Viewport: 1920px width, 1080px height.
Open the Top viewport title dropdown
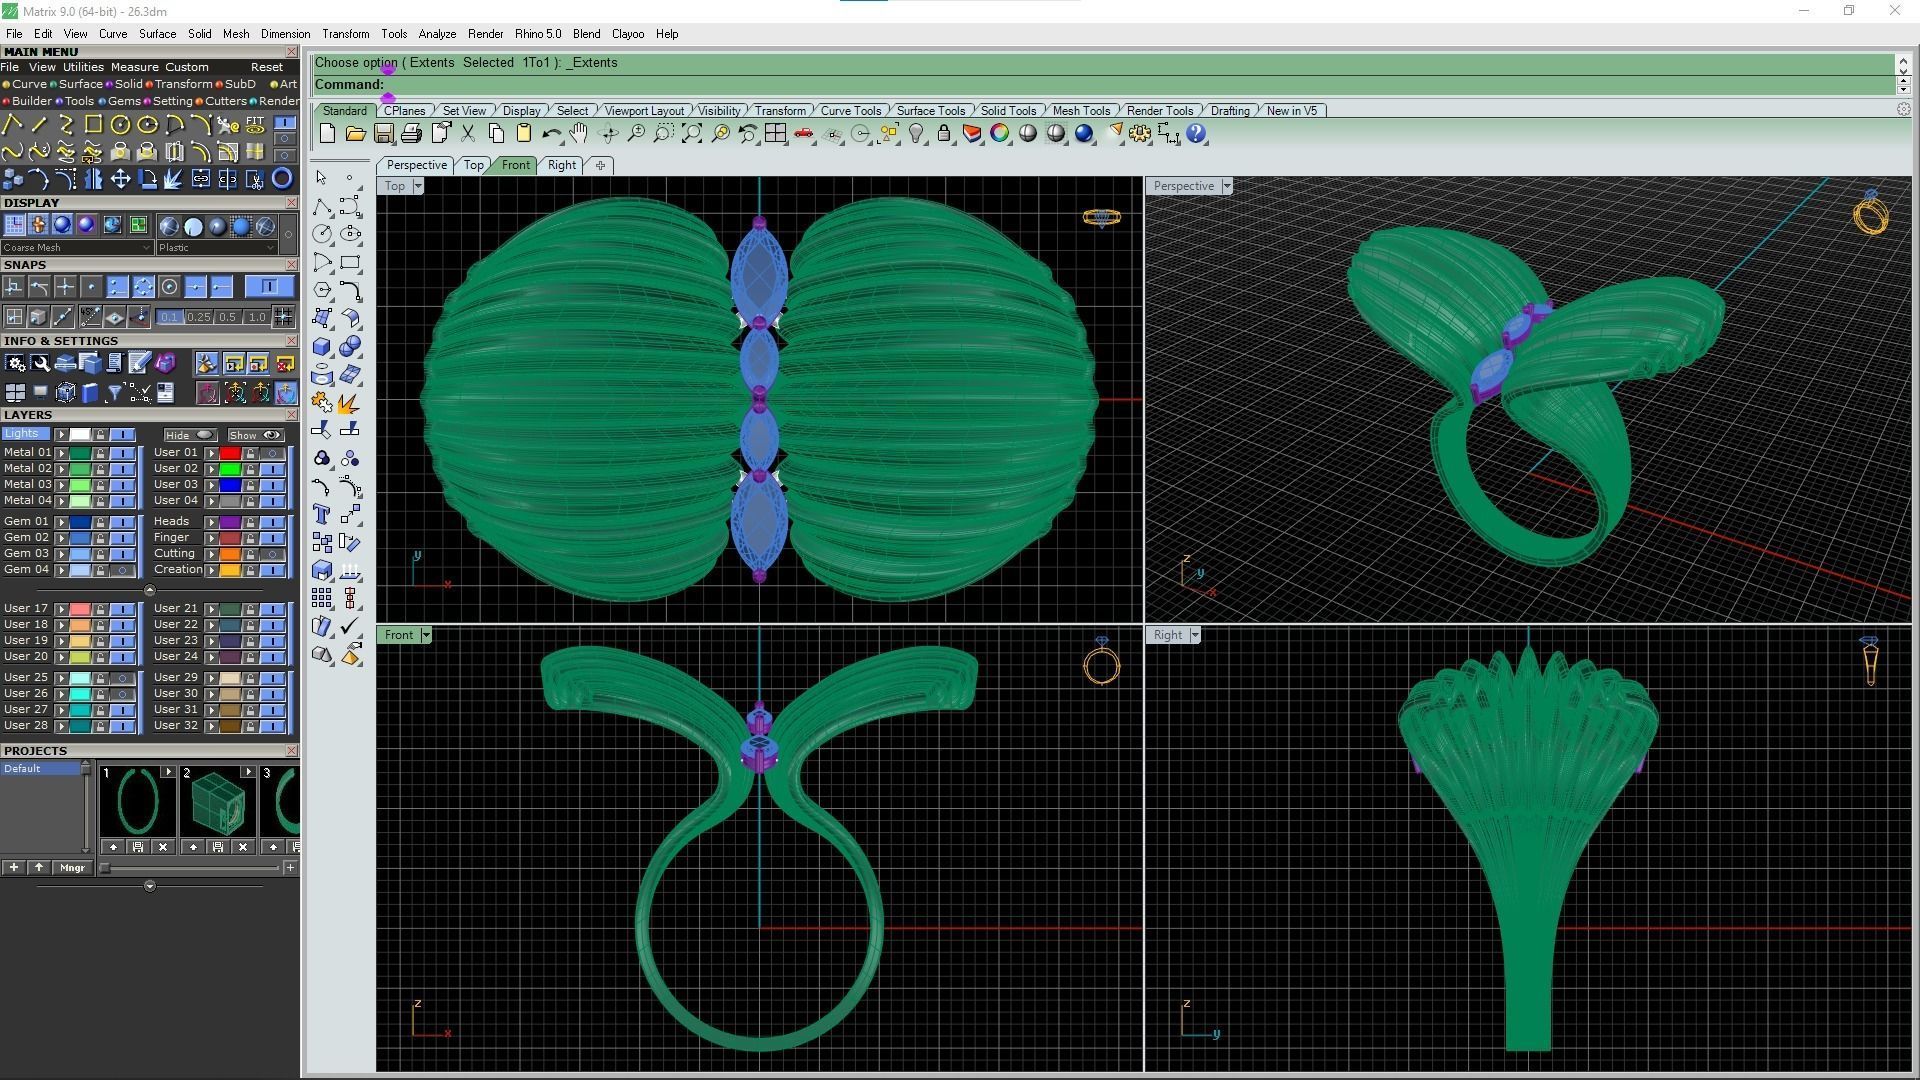[418, 186]
